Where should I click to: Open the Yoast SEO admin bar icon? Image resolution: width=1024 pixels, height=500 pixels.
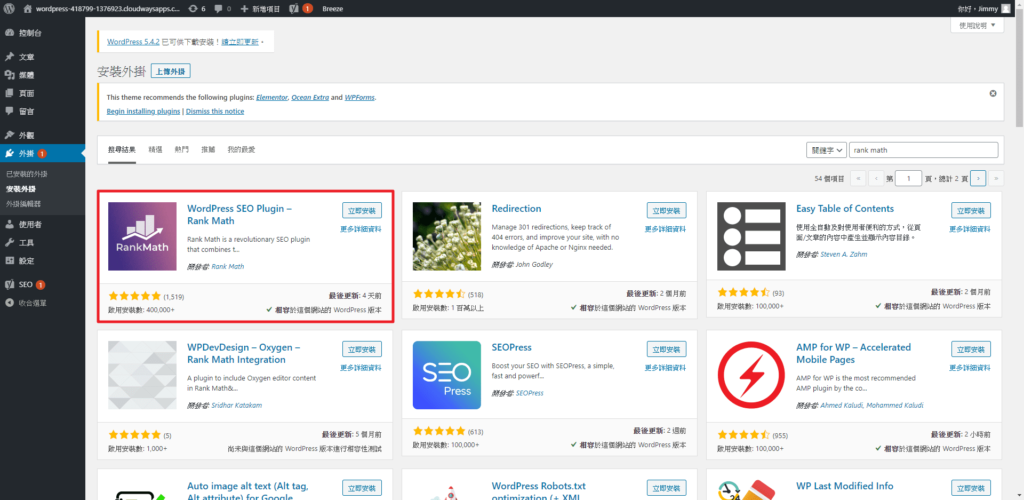click(300, 9)
